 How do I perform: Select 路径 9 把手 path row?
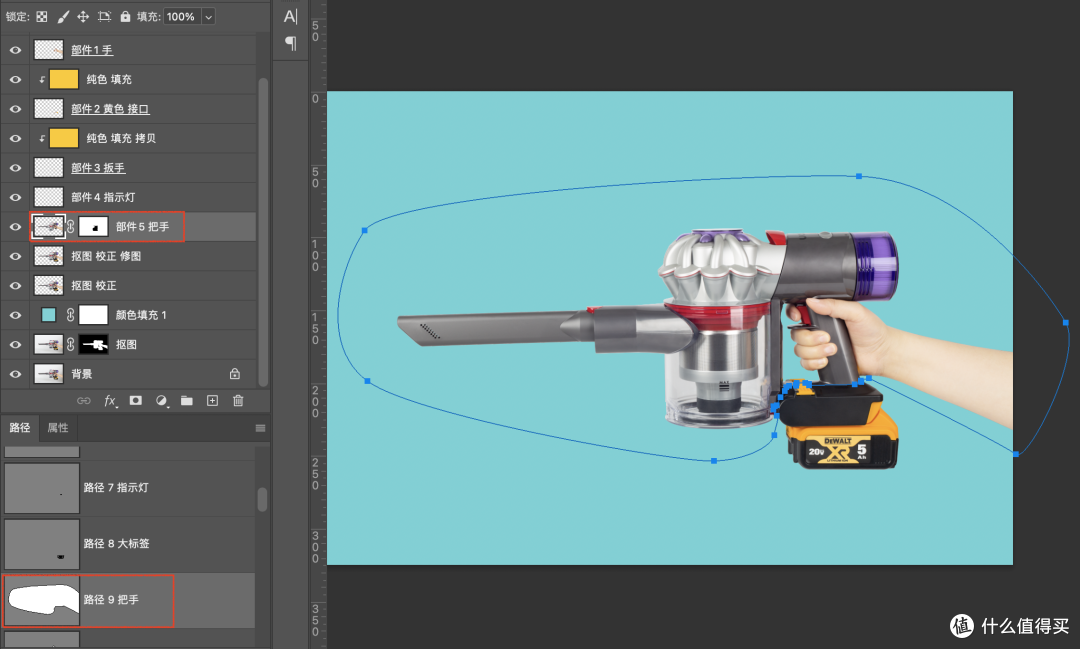tap(129, 600)
